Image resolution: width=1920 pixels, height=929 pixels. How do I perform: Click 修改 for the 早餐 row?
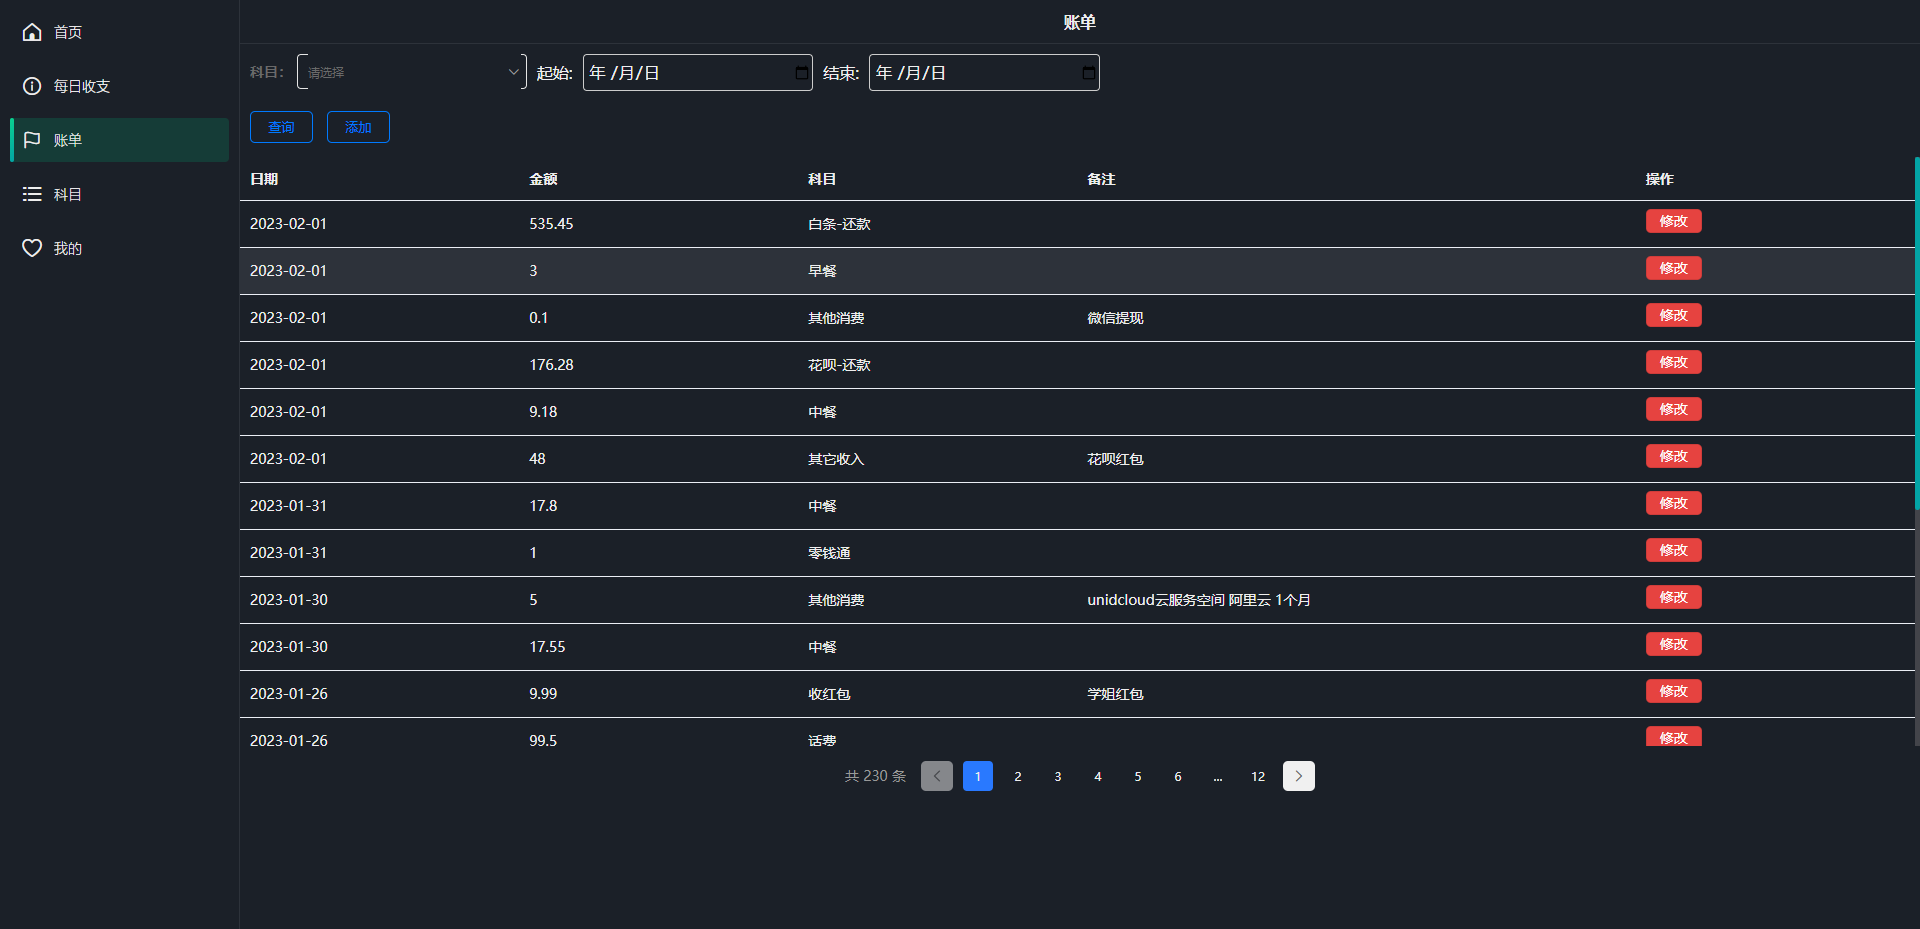point(1674,268)
